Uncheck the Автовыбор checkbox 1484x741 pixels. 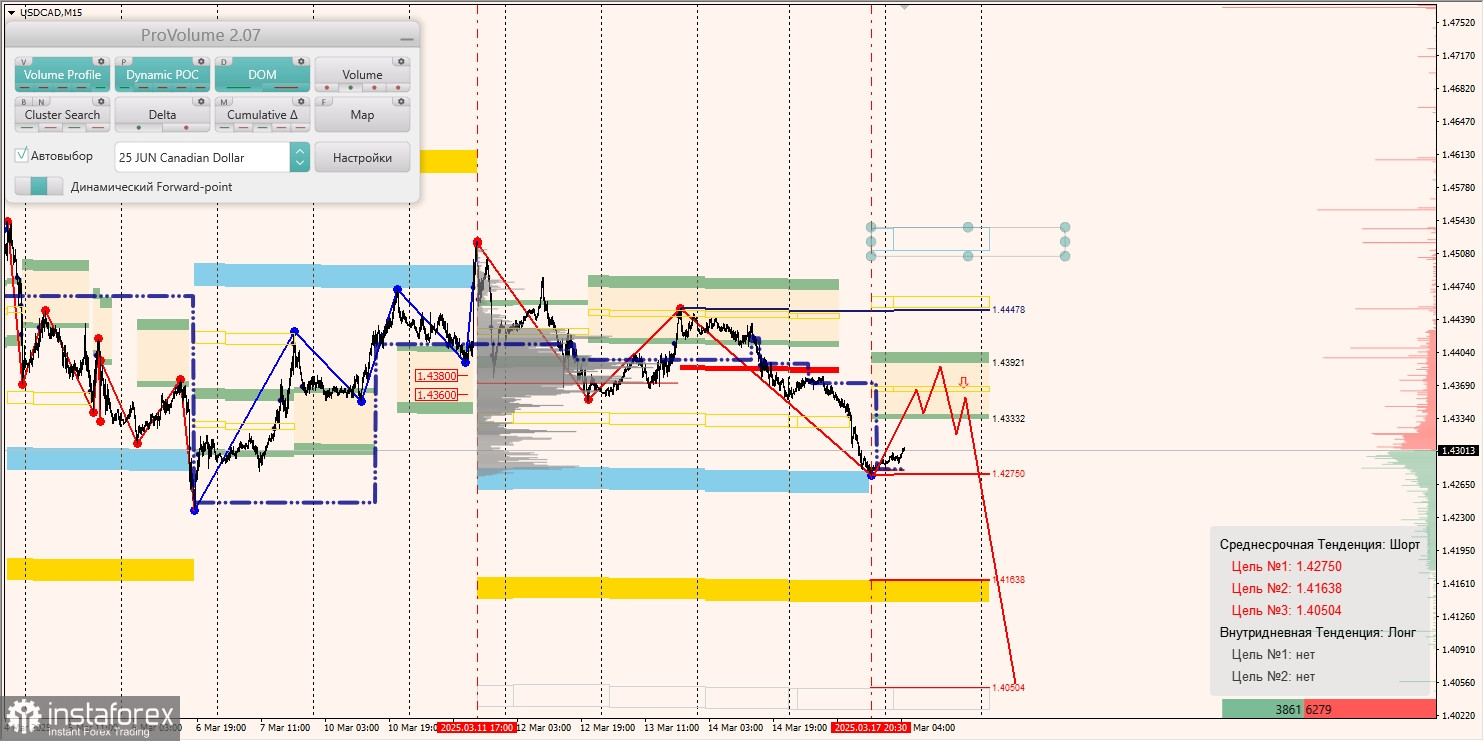[21, 155]
